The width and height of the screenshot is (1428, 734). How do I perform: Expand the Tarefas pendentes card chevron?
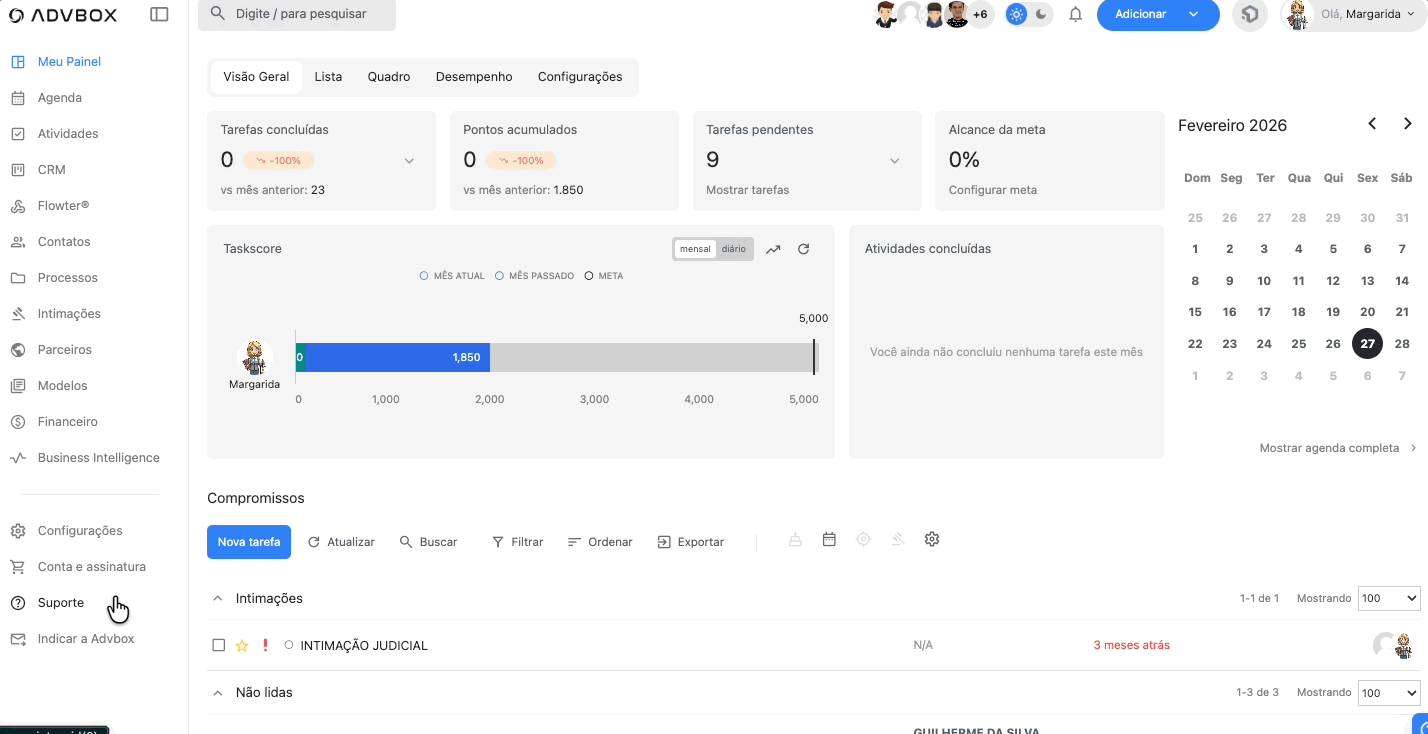coord(895,161)
